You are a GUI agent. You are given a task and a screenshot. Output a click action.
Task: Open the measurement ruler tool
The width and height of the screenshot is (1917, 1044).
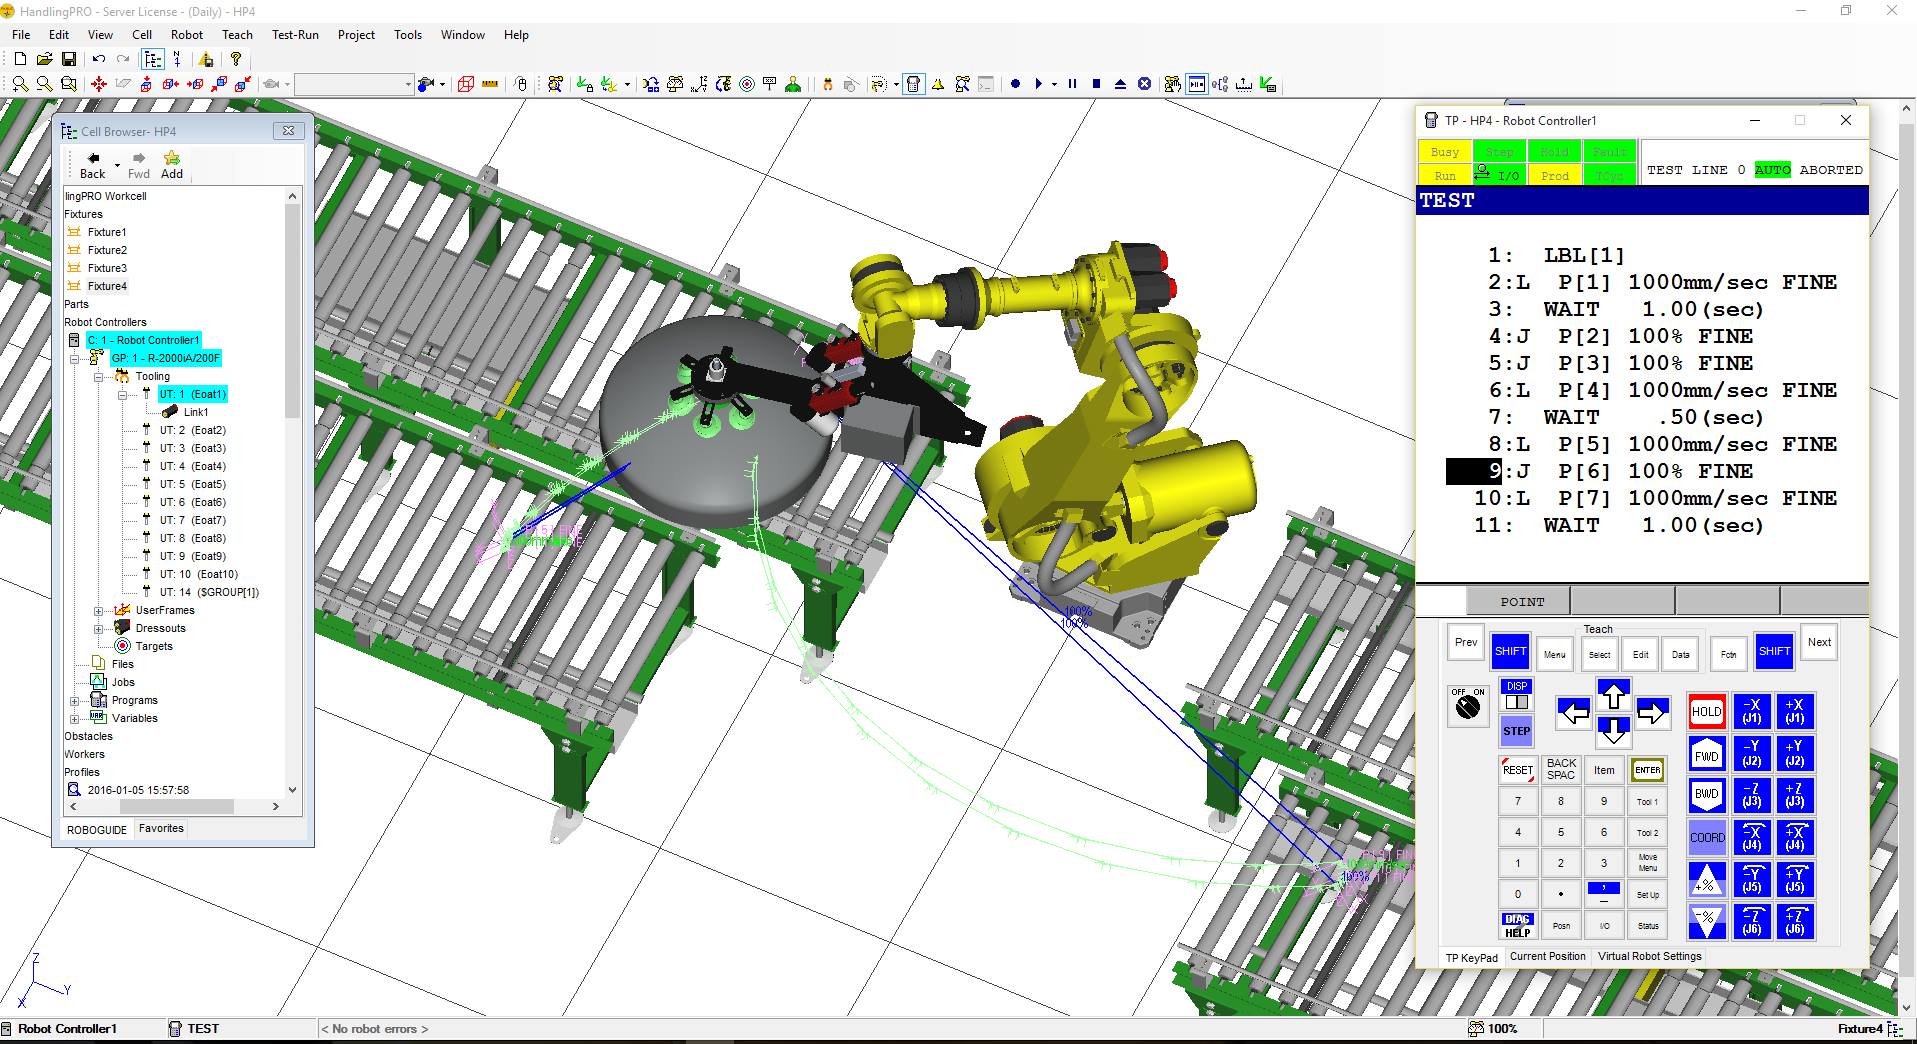(490, 84)
